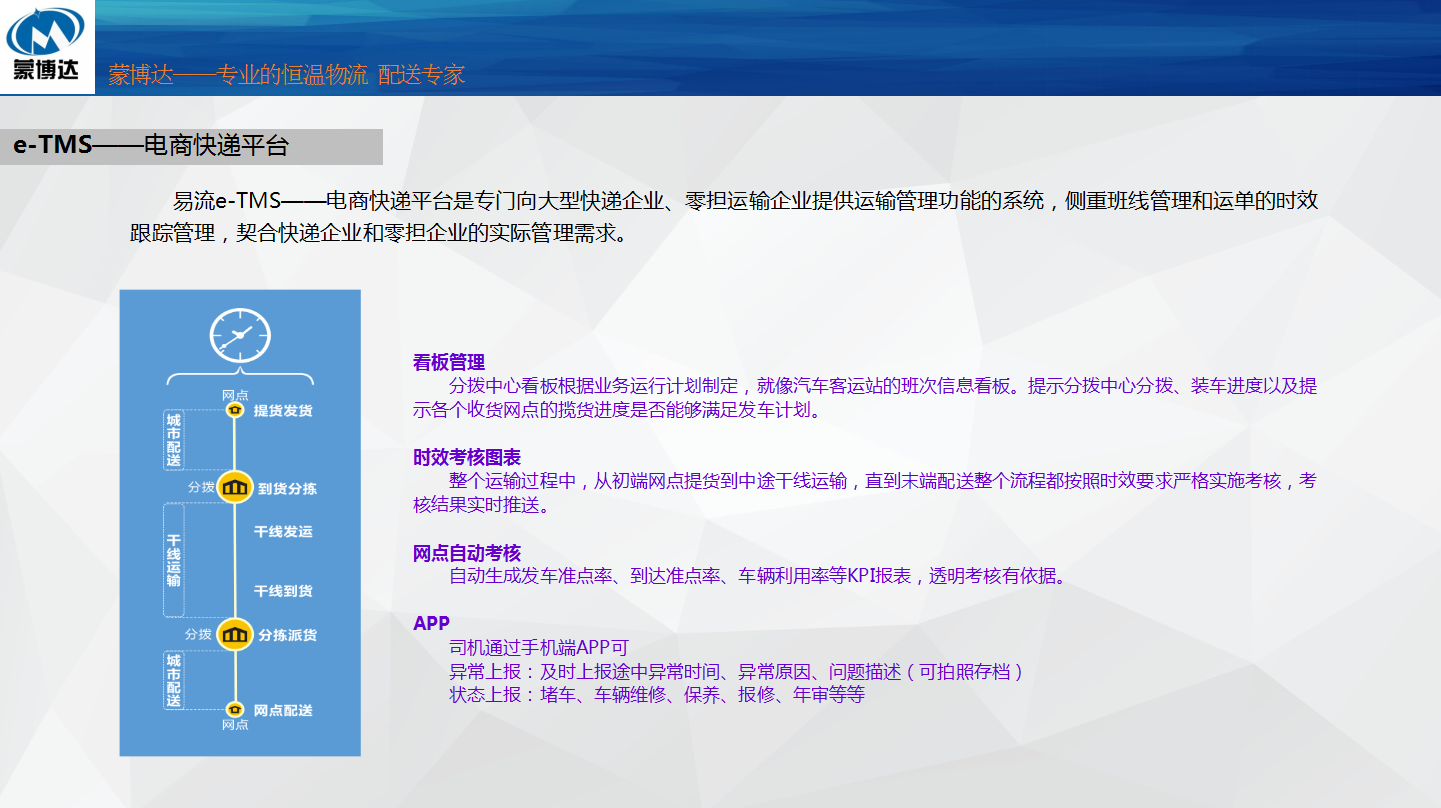Screen dimensions: 1441x808
Task: Click the slogan 蒙博达——专业的恒温物流 配送专家
Action: [287, 75]
